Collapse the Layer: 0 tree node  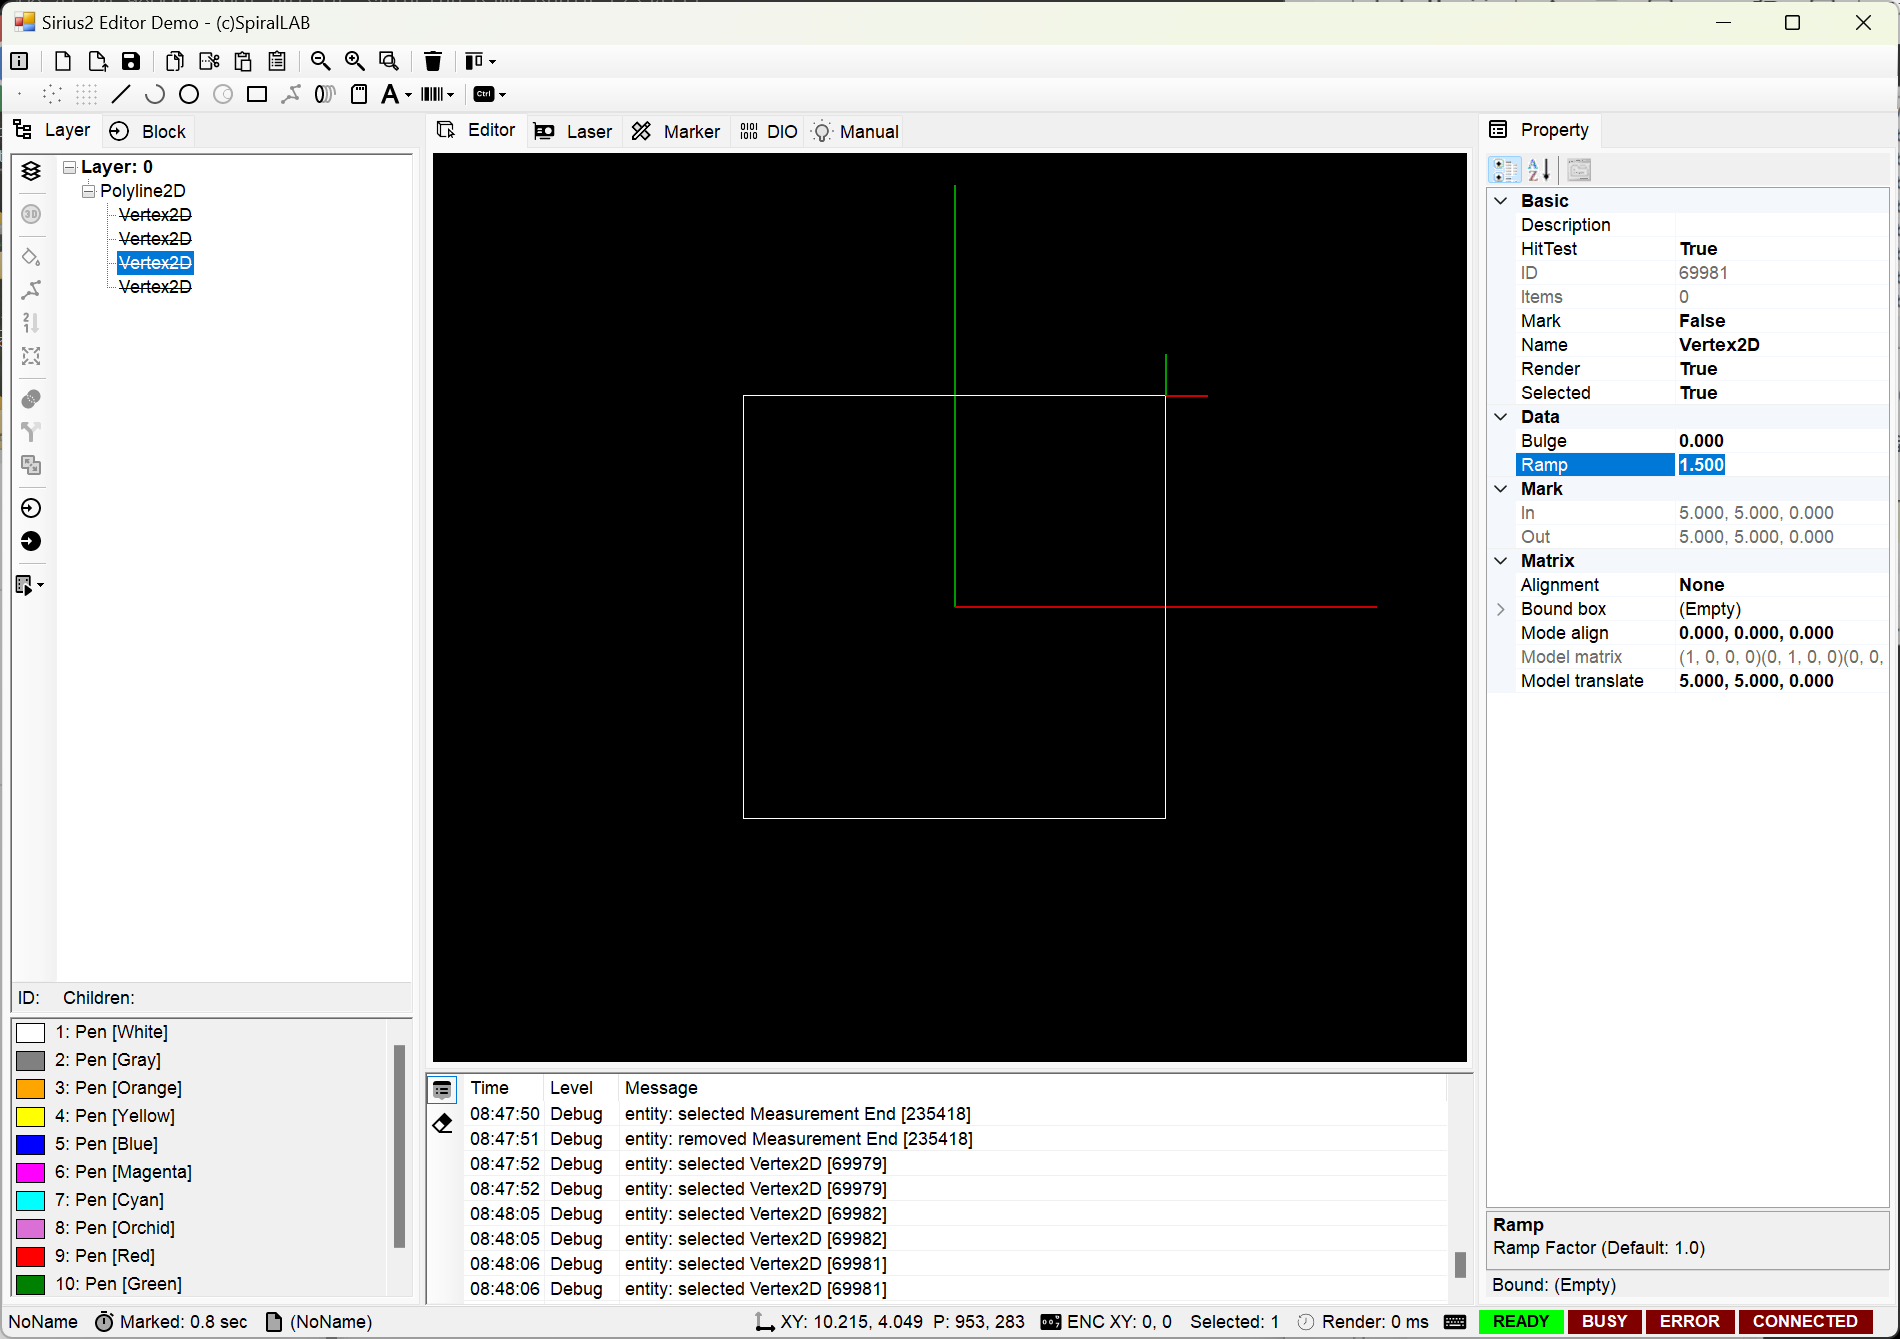tap(70, 167)
